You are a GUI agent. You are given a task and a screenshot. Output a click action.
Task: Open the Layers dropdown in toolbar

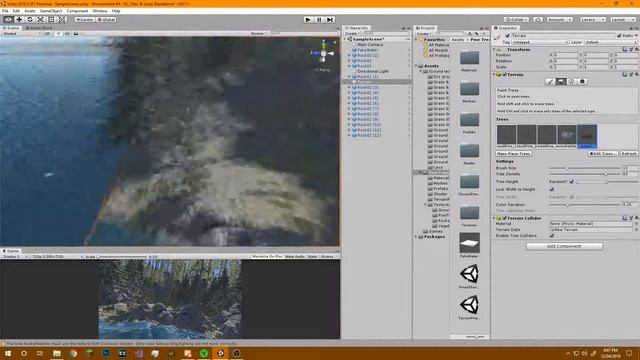pos(593,20)
